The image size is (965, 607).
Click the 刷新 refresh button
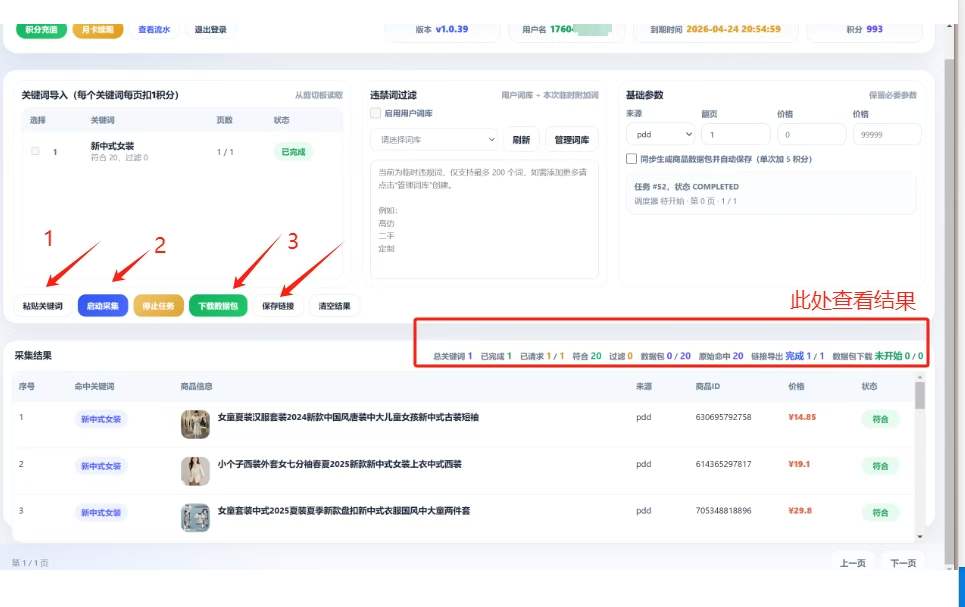521,140
